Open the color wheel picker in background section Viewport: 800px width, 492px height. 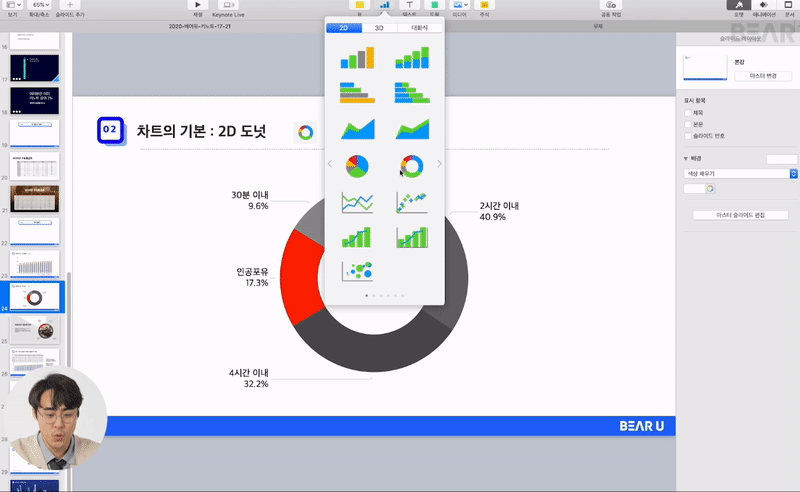[710, 188]
